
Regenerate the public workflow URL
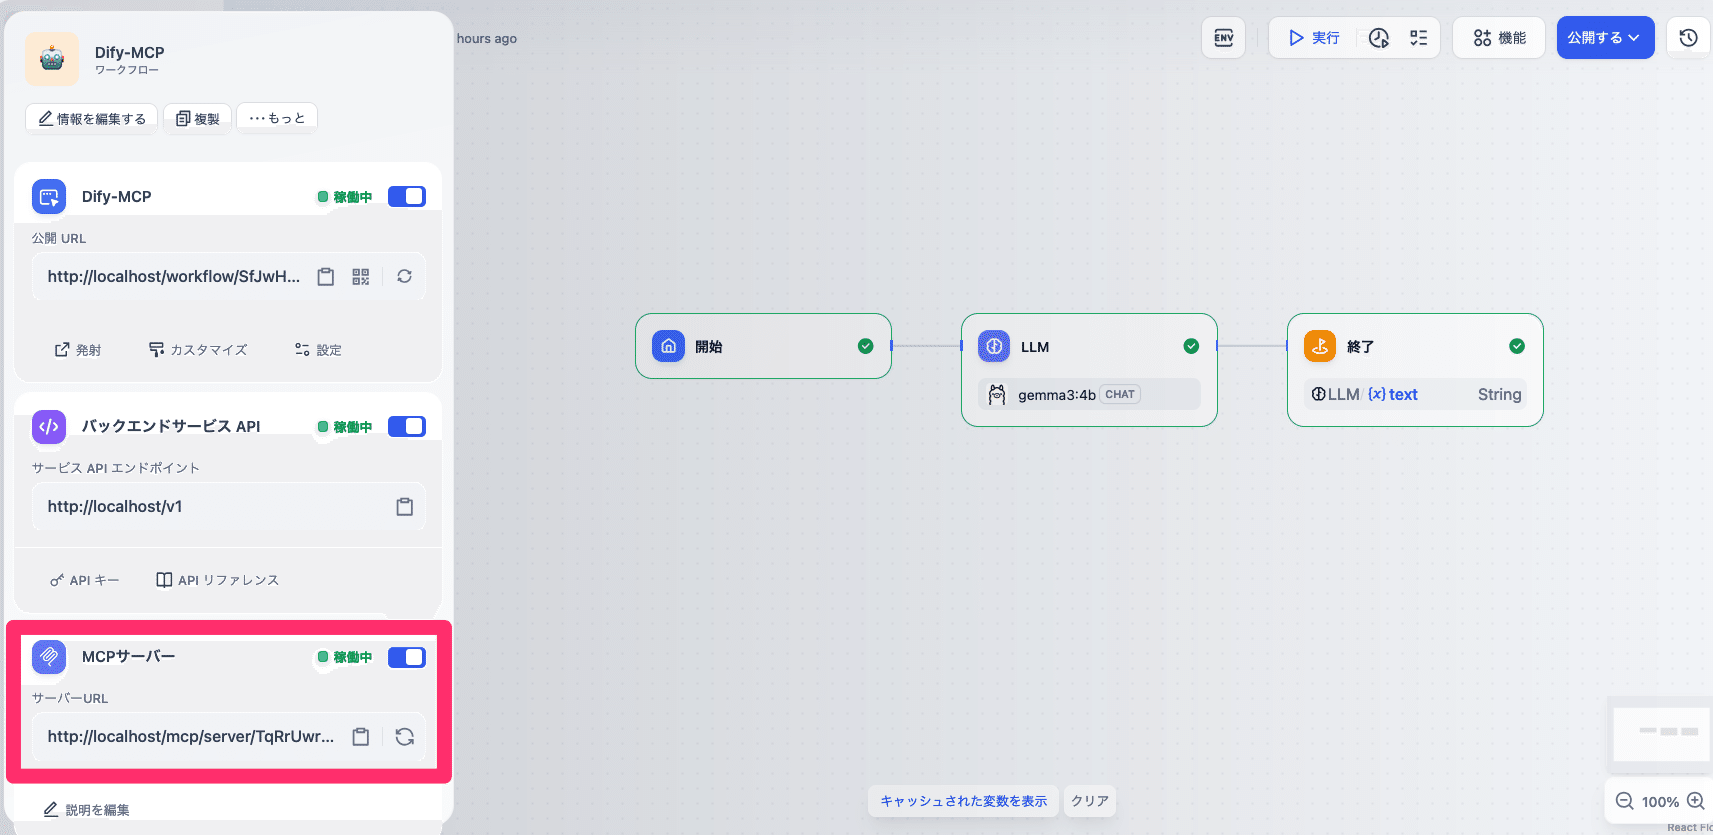(x=404, y=277)
